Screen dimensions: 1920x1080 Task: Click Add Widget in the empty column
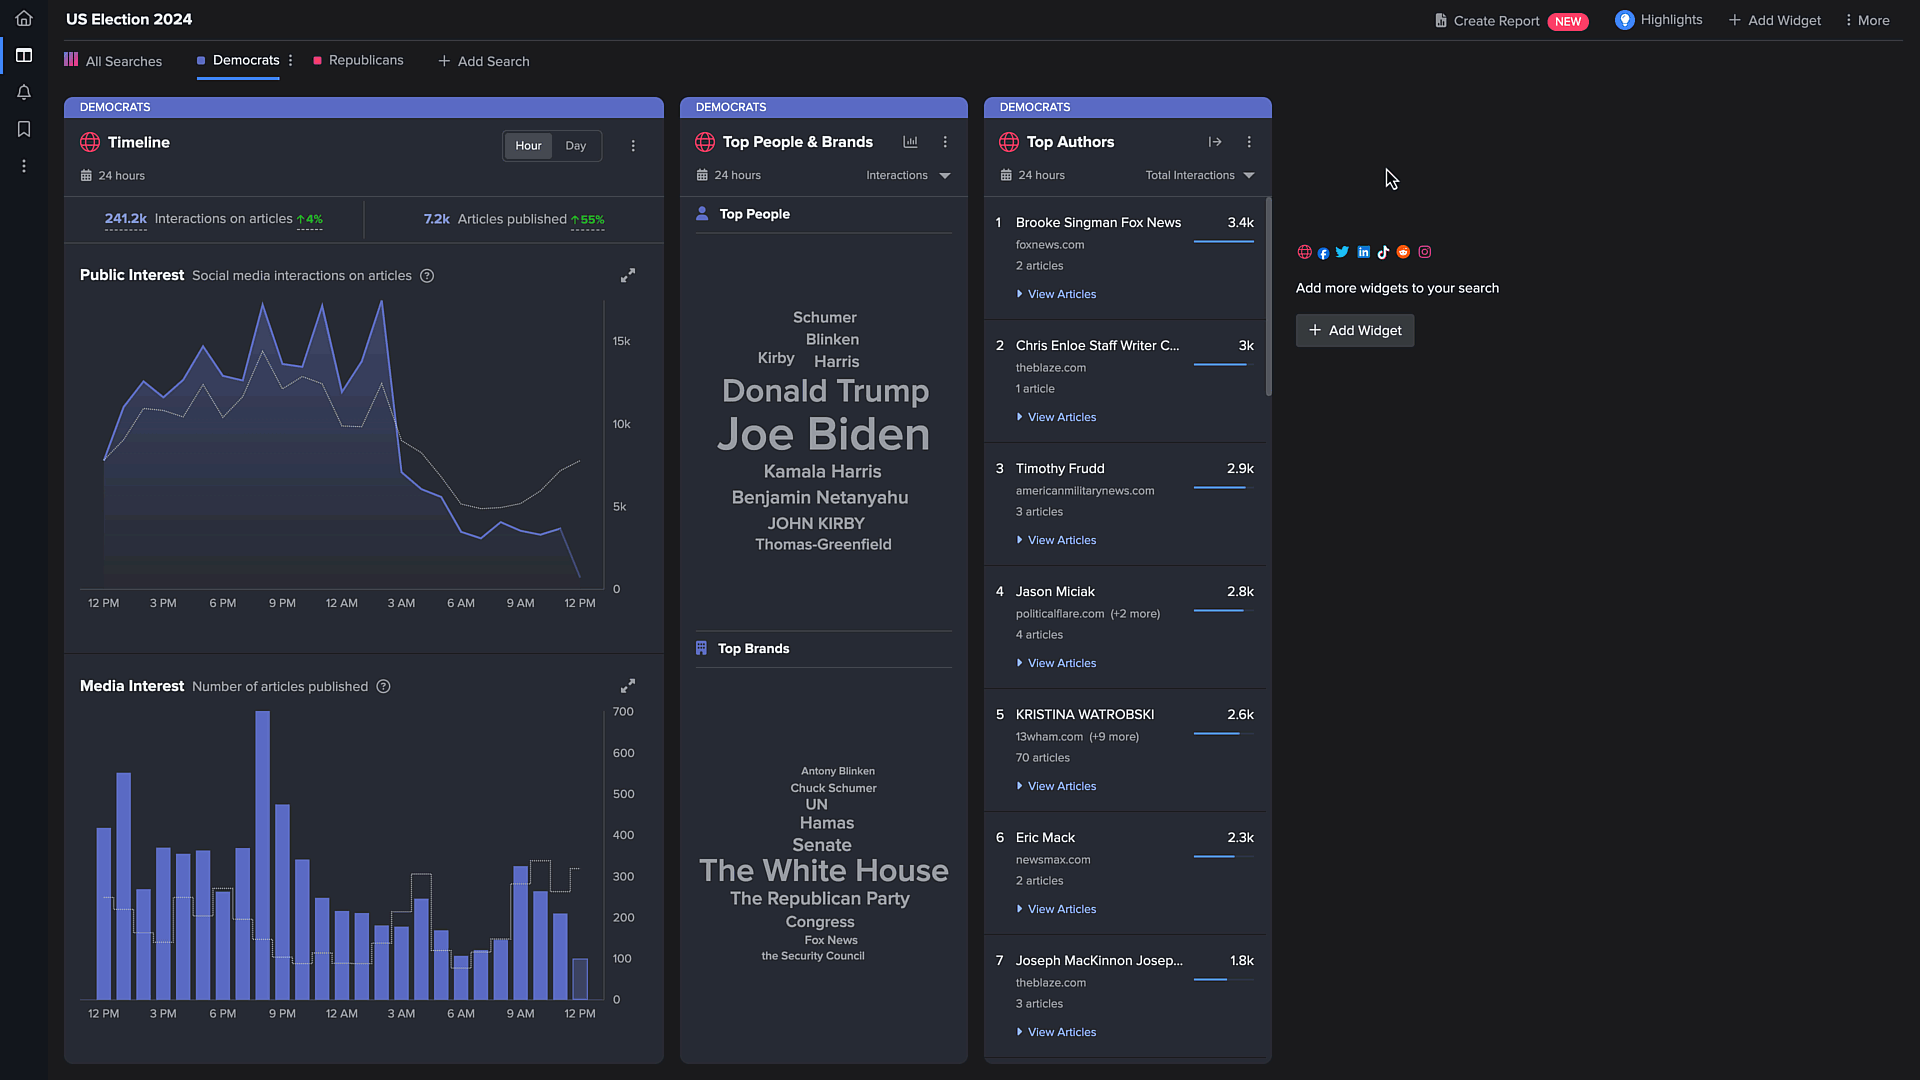tap(1354, 330)
